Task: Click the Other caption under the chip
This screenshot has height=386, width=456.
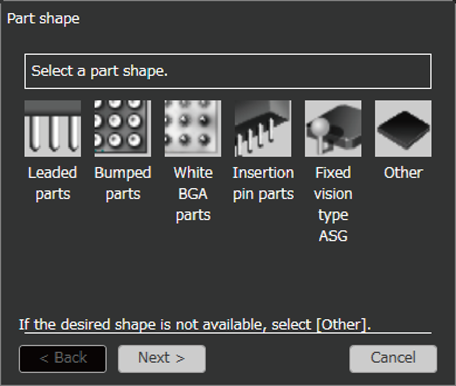Action: pyautogui.click(x=403, y=173)
